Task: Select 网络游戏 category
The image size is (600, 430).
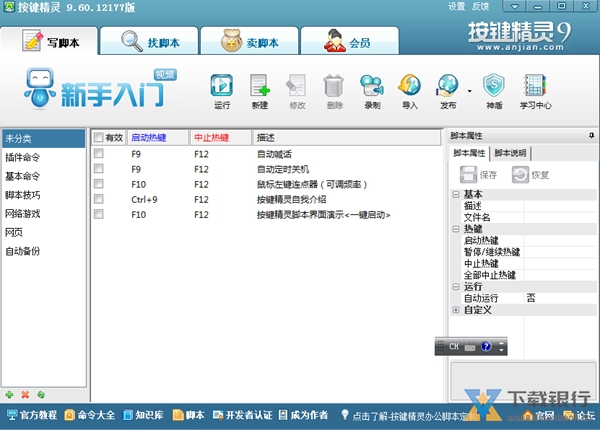Action: tap(43, 213)
